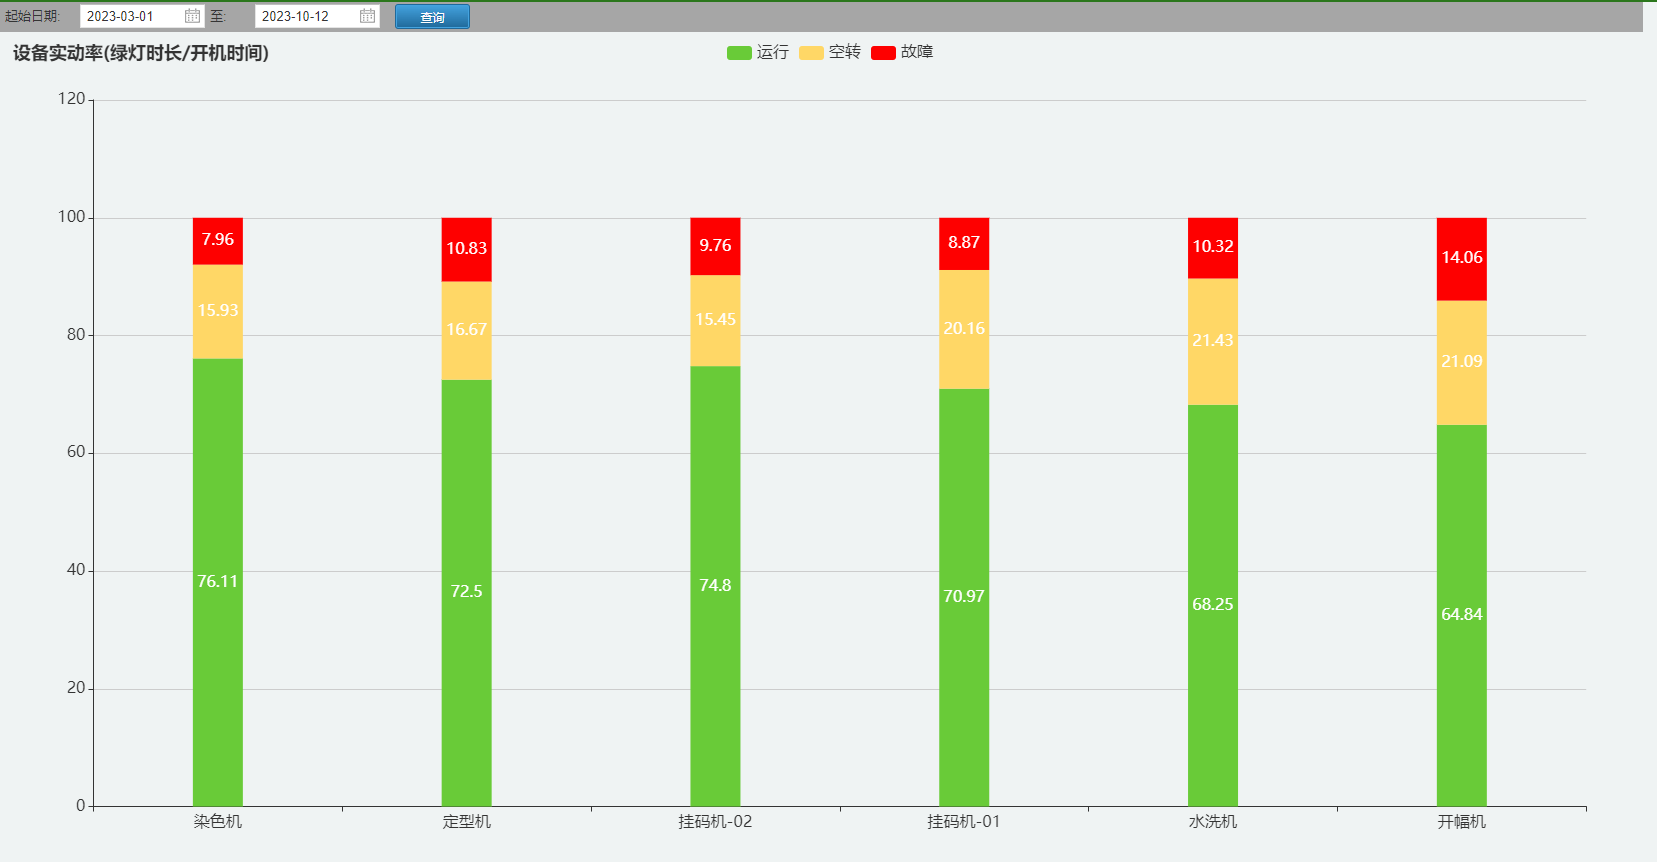Toggle the 空转 legend series
This screenshot has height=862, width=1657.
(829, 52)
